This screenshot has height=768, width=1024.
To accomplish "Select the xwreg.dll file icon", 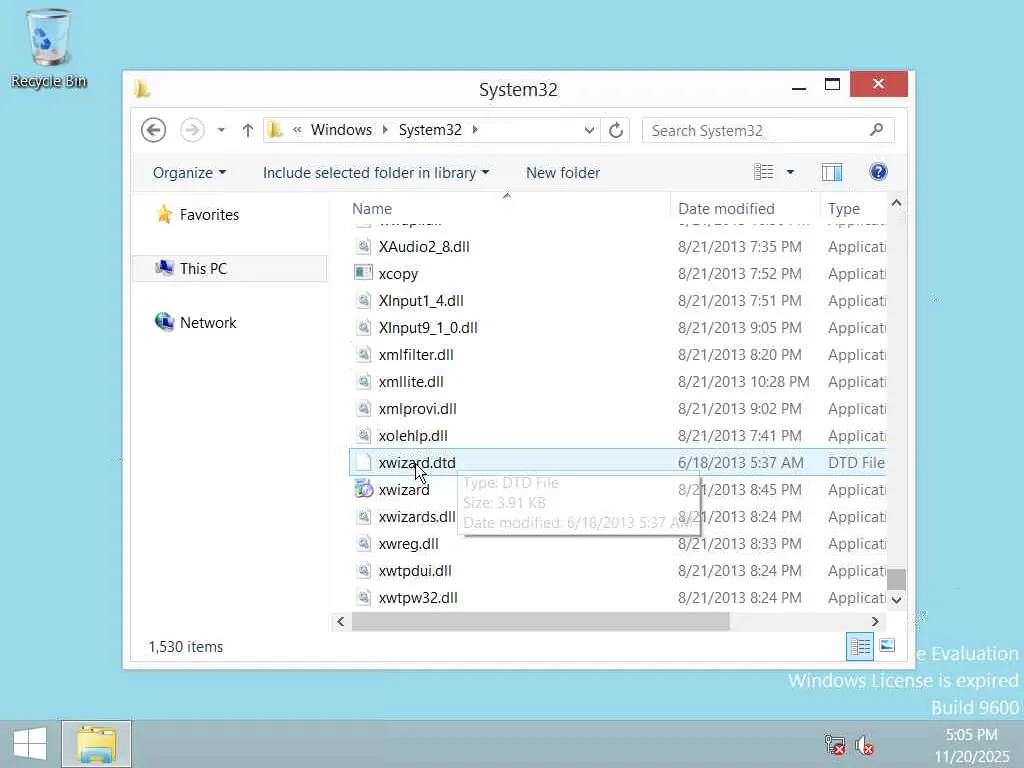I will point(363,543).
